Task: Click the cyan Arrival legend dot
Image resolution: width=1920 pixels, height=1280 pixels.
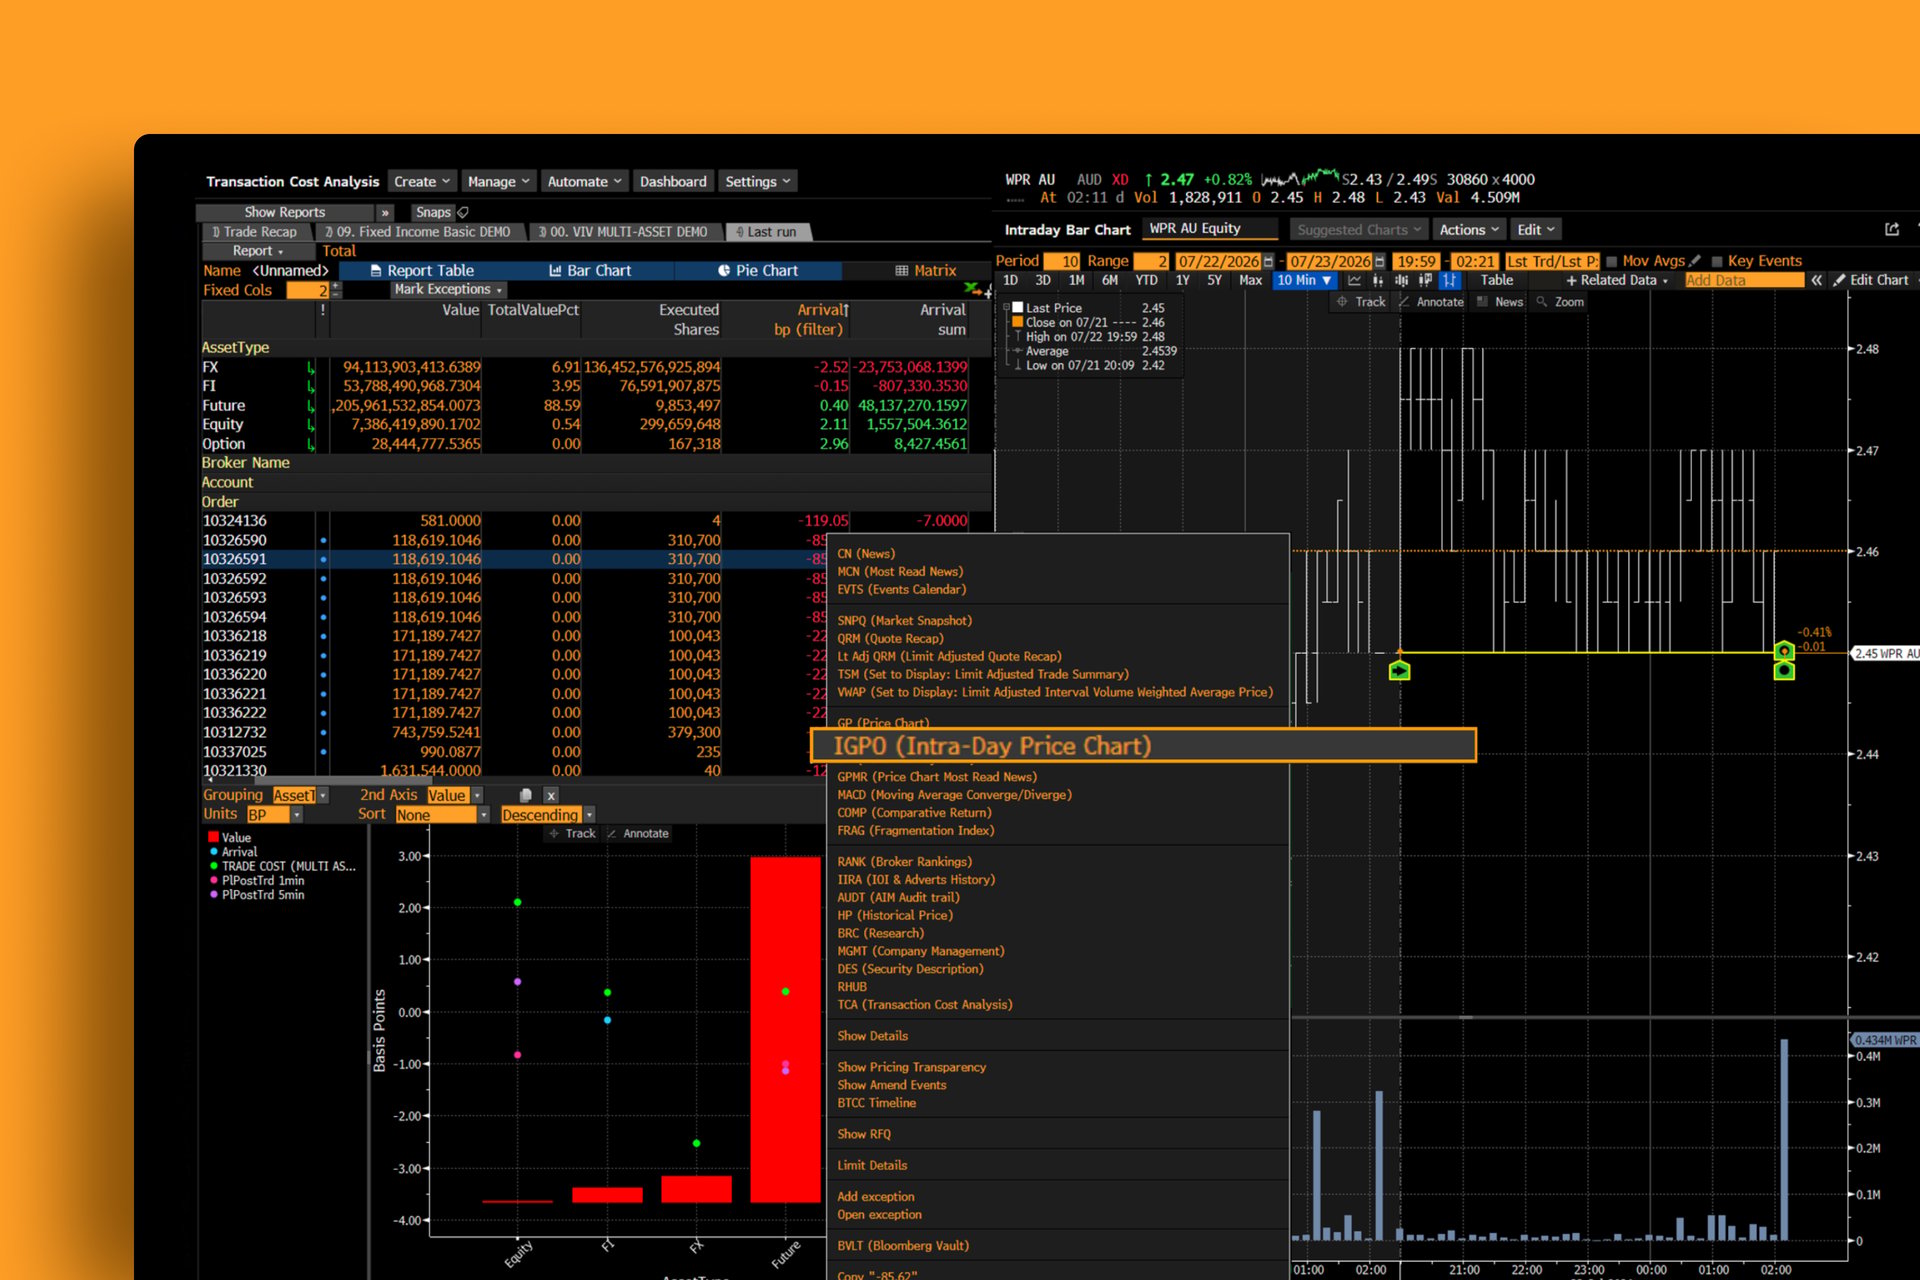Action: [x=213, y=852]
